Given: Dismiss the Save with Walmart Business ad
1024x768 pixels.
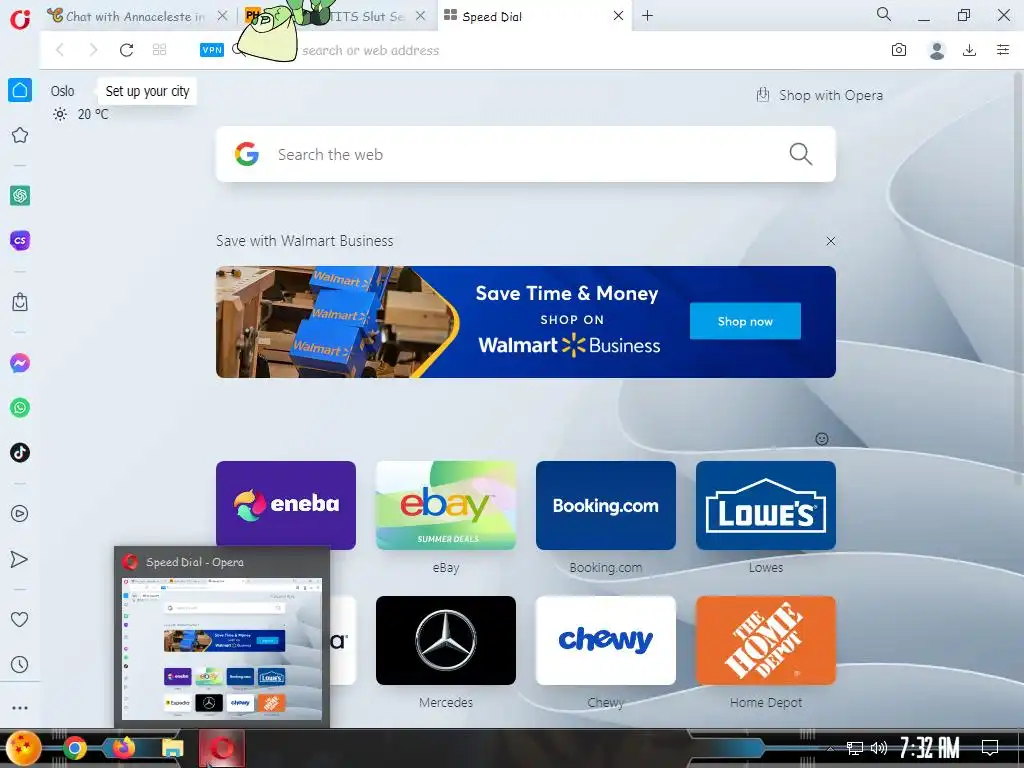Looking at the screenshot, I should point(831,241).
